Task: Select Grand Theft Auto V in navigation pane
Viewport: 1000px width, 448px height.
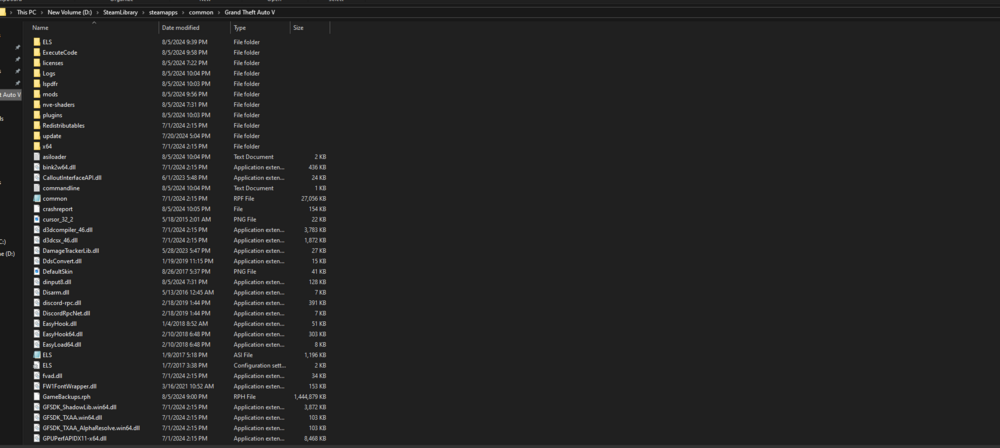Action: (x=11, y=94)
